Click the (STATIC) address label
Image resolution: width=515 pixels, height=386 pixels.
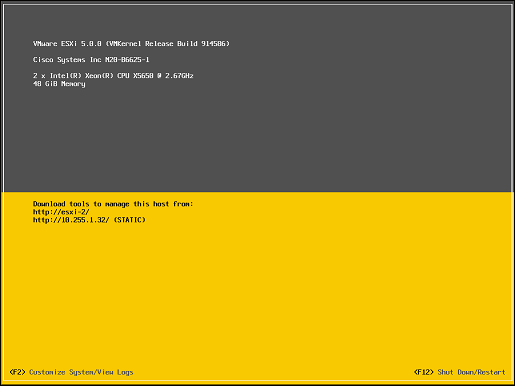coord(130,220)
